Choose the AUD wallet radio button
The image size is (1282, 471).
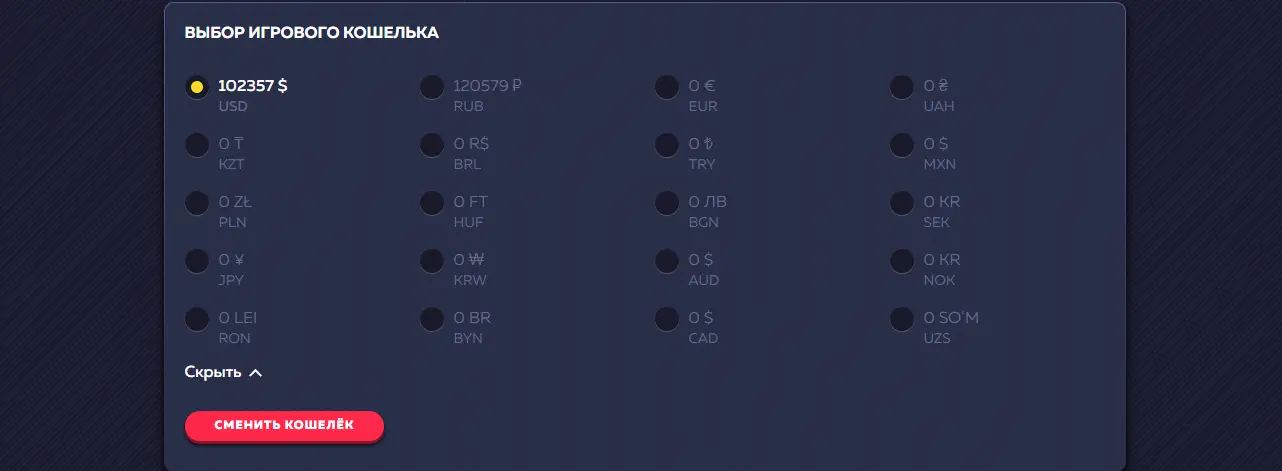[667, 261]
